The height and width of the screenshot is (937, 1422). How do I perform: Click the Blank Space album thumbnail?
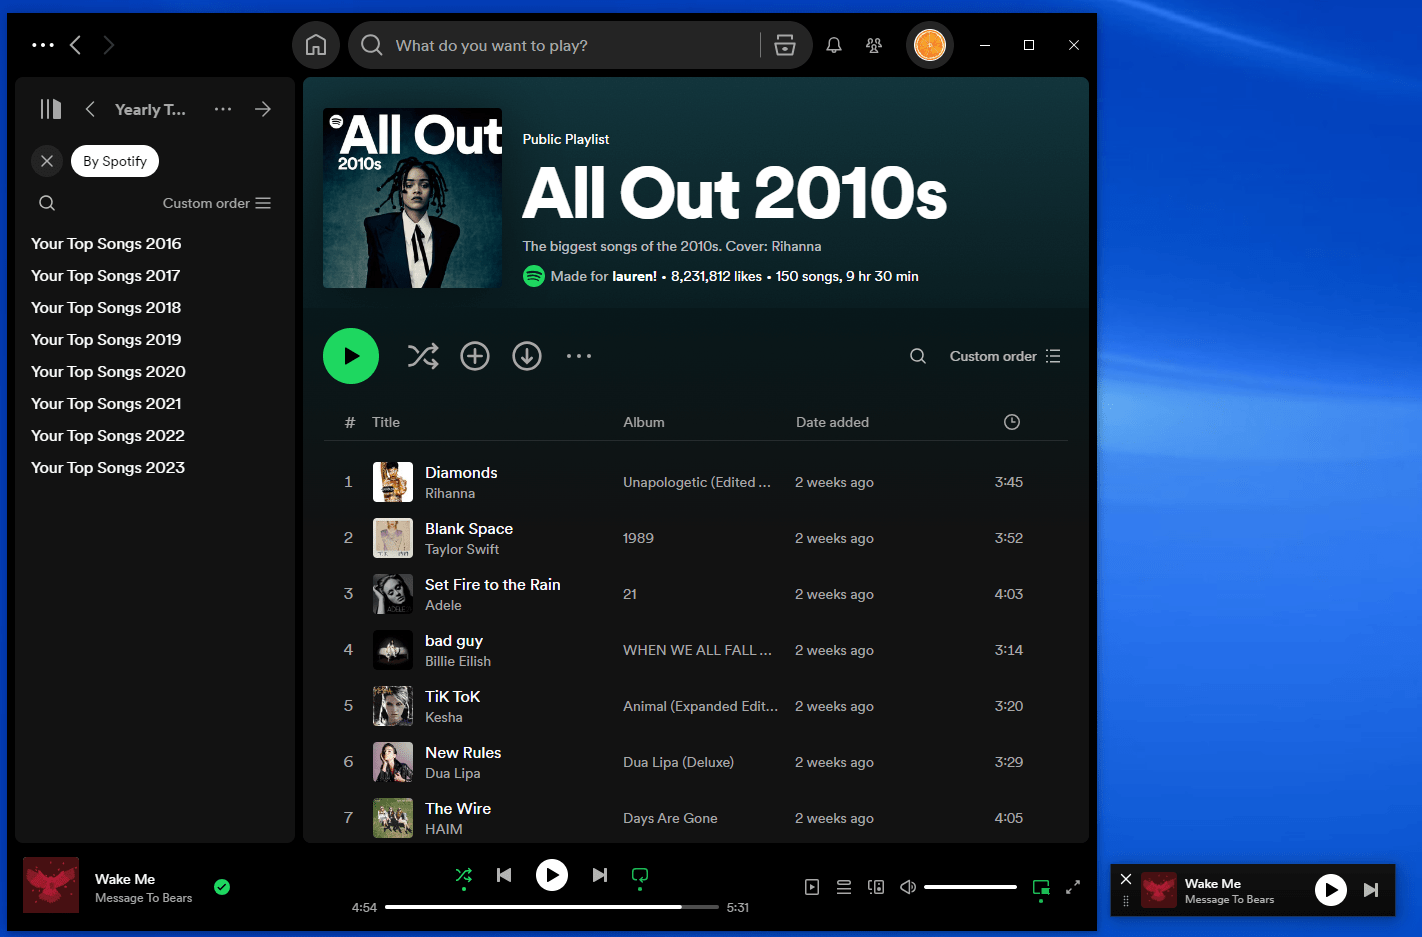click(x=393, y=538)
